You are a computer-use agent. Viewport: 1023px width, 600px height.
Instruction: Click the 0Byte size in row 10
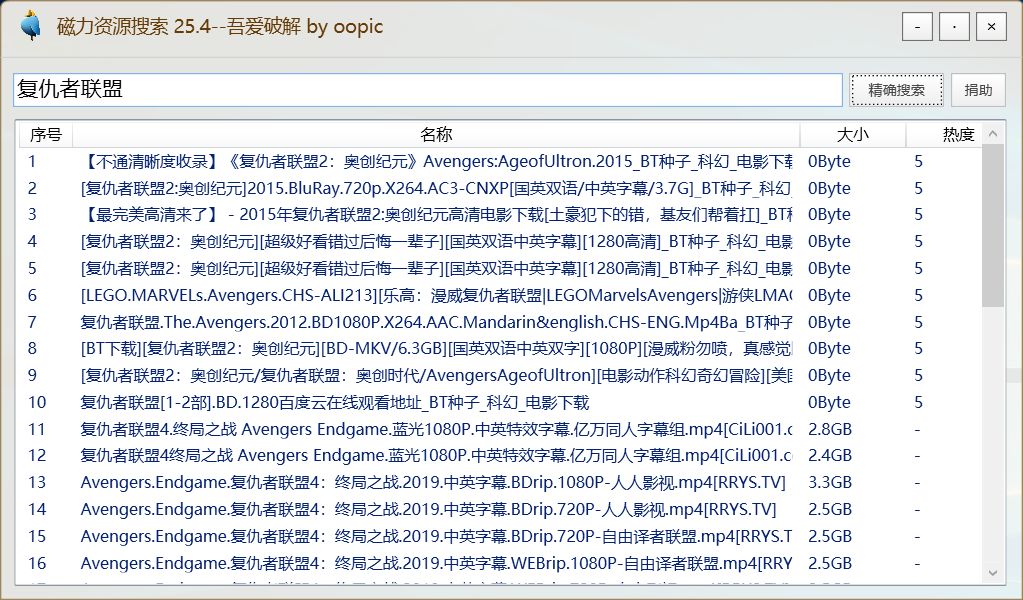[829, 402]
